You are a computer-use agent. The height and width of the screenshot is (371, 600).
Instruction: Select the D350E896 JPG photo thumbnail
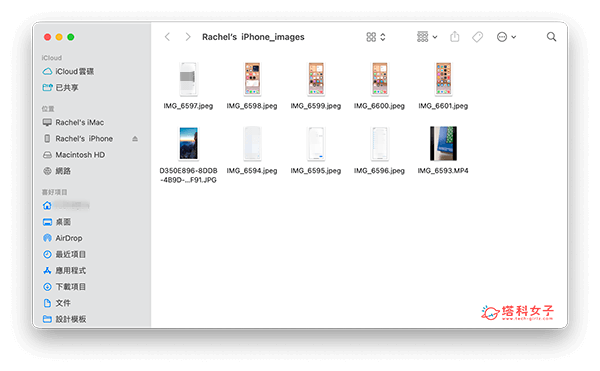pyautogui.click(x=188, y=143)
